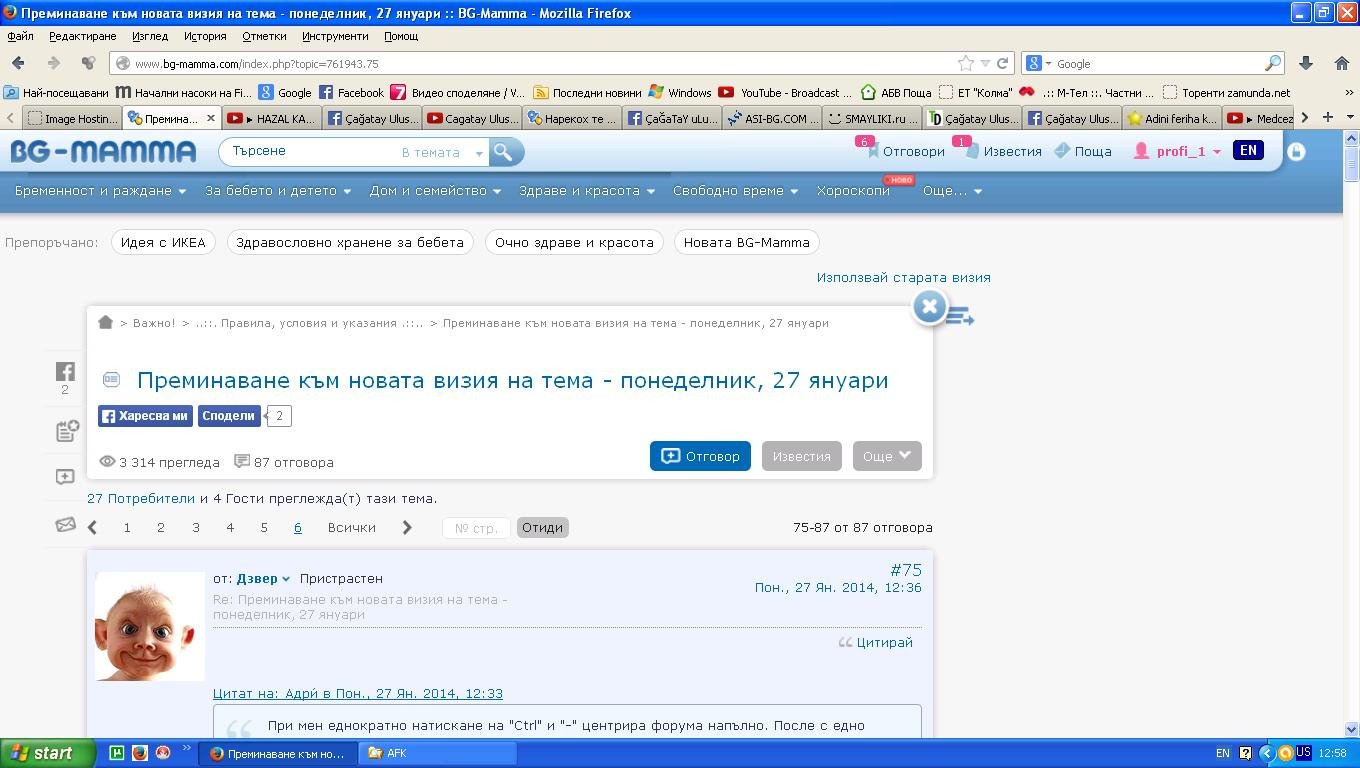Bookmark page with star icon in address bar
The width and height of the screenshot is (1360, 768).
click(965, 63)
